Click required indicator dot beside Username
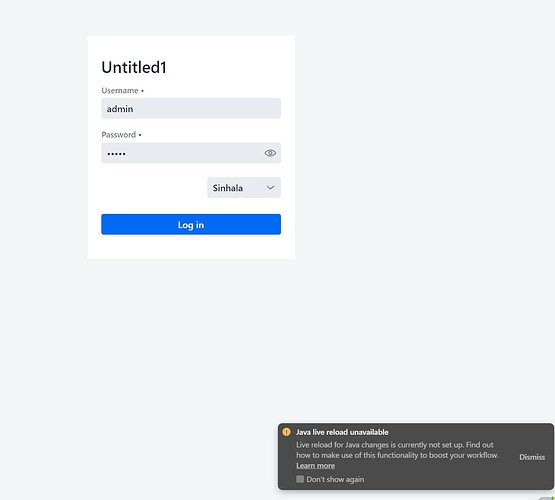 point(142,91)
